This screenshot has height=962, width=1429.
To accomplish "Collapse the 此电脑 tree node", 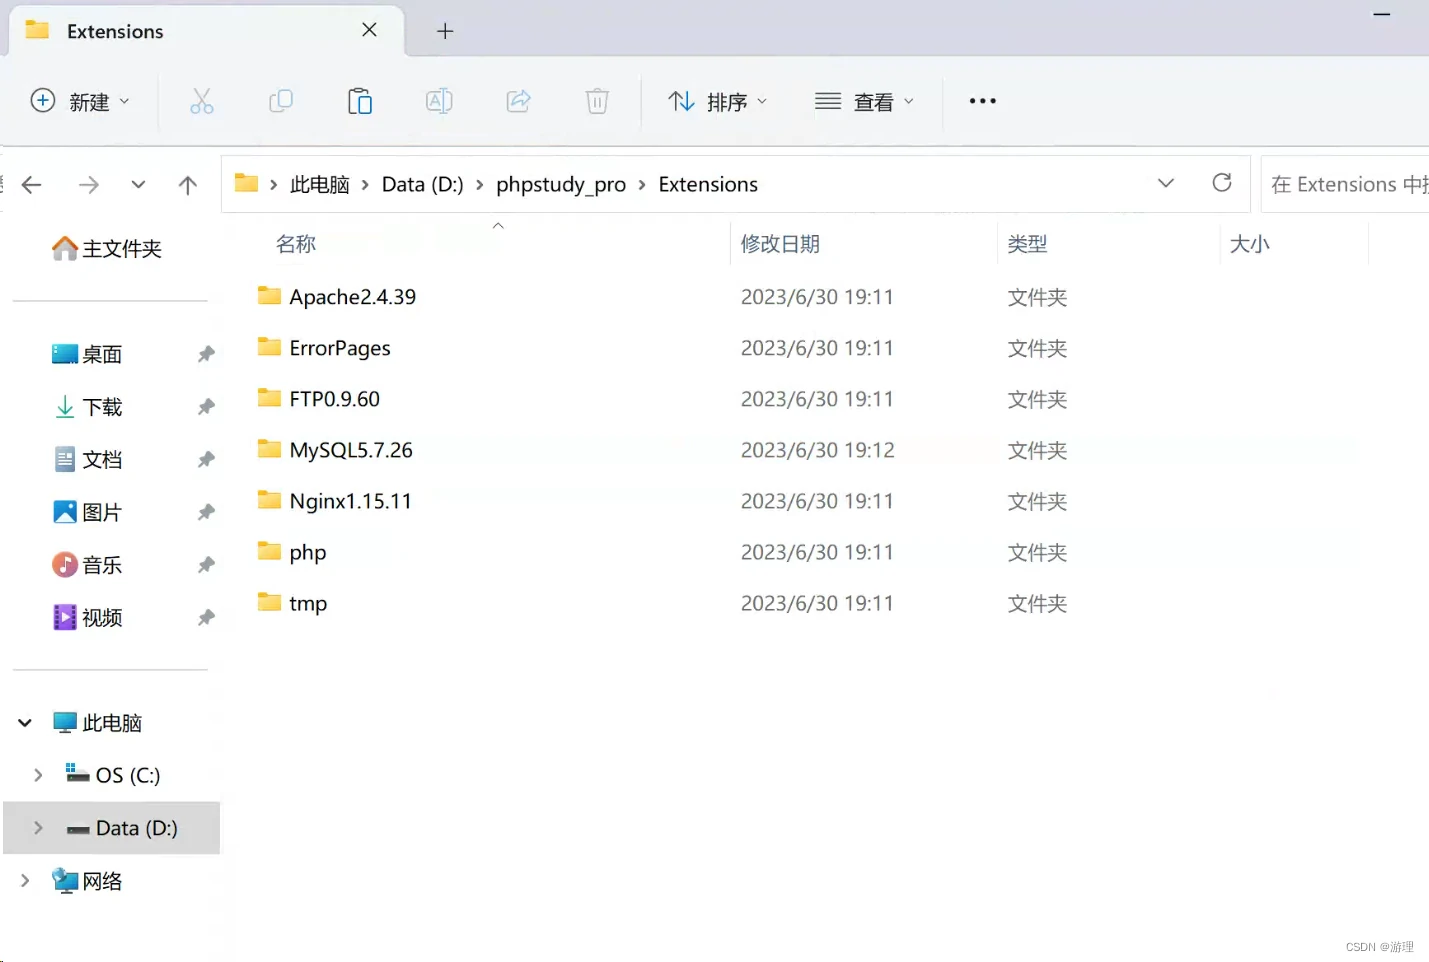I will point(25,722).
